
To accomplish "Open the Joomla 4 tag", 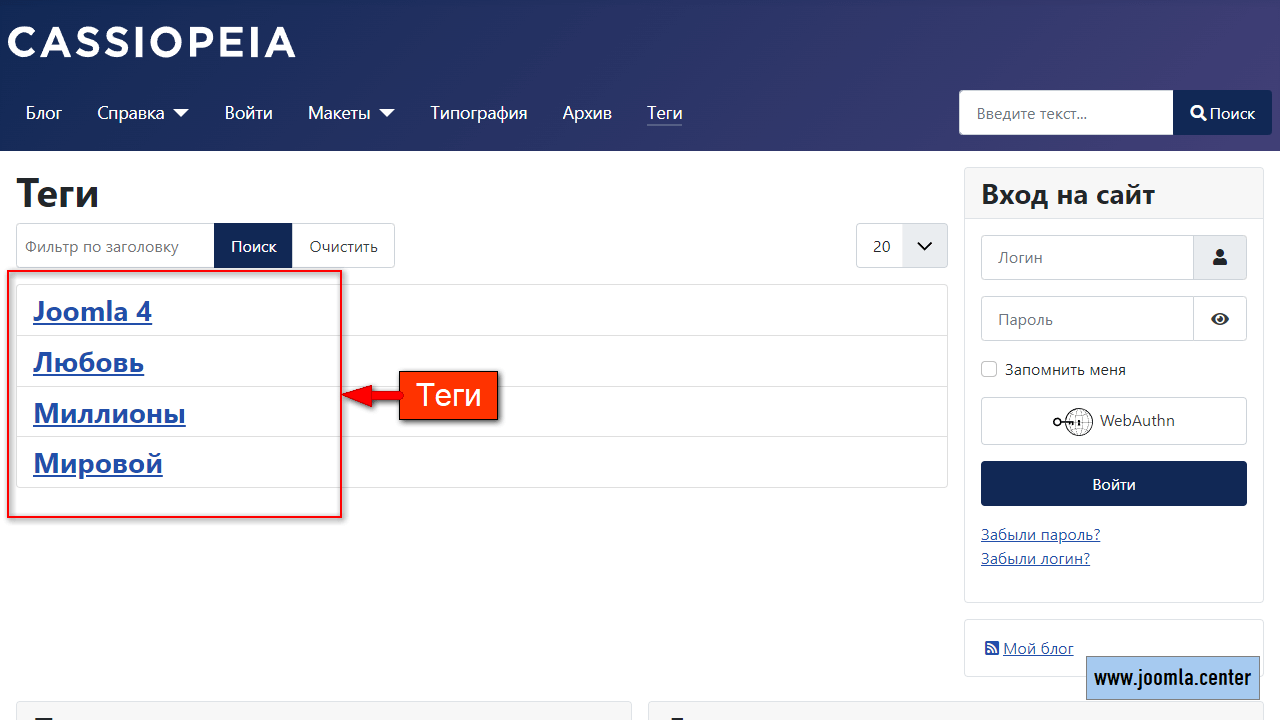I will 92,311.
